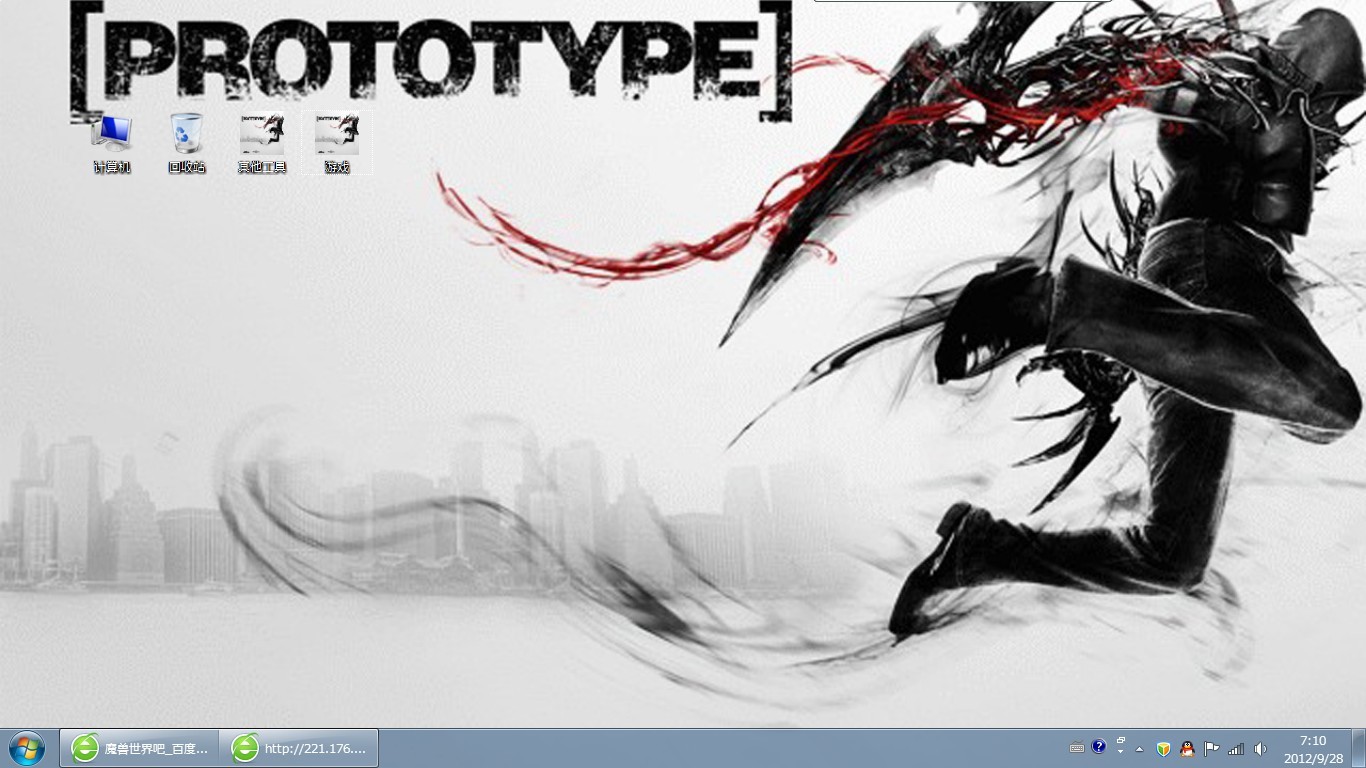Click the blue help question mark icon
Viewport: 1366px width, 768px height.
click(1099, 746)
